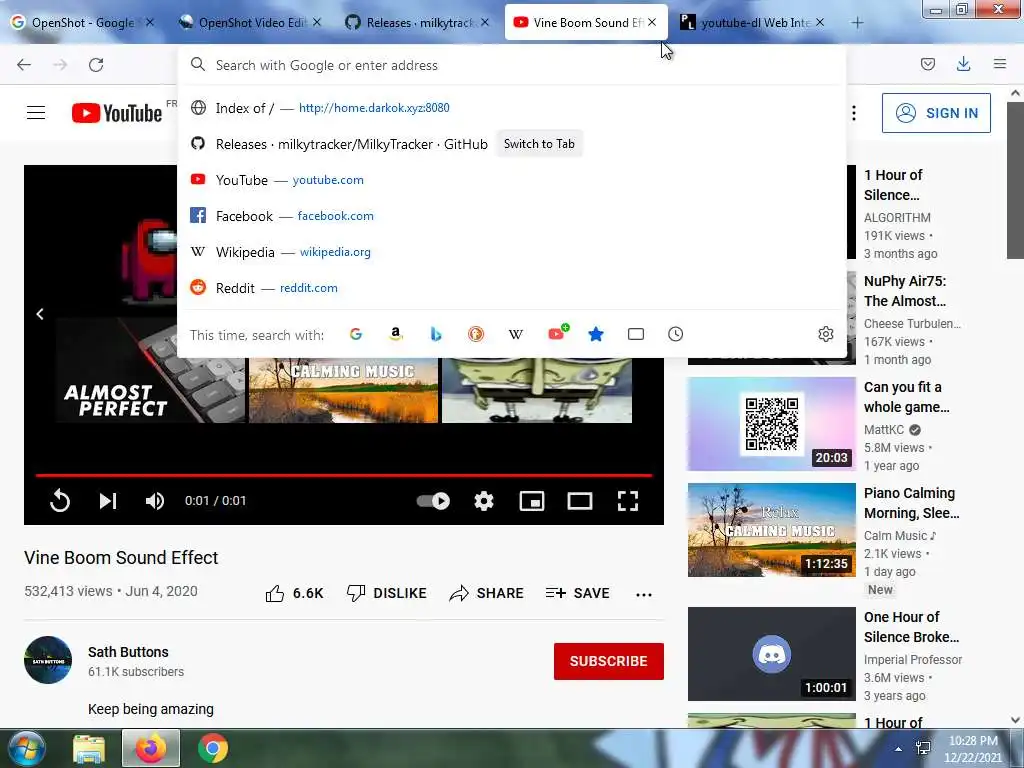Search history with the clock icon

(675, 334)
